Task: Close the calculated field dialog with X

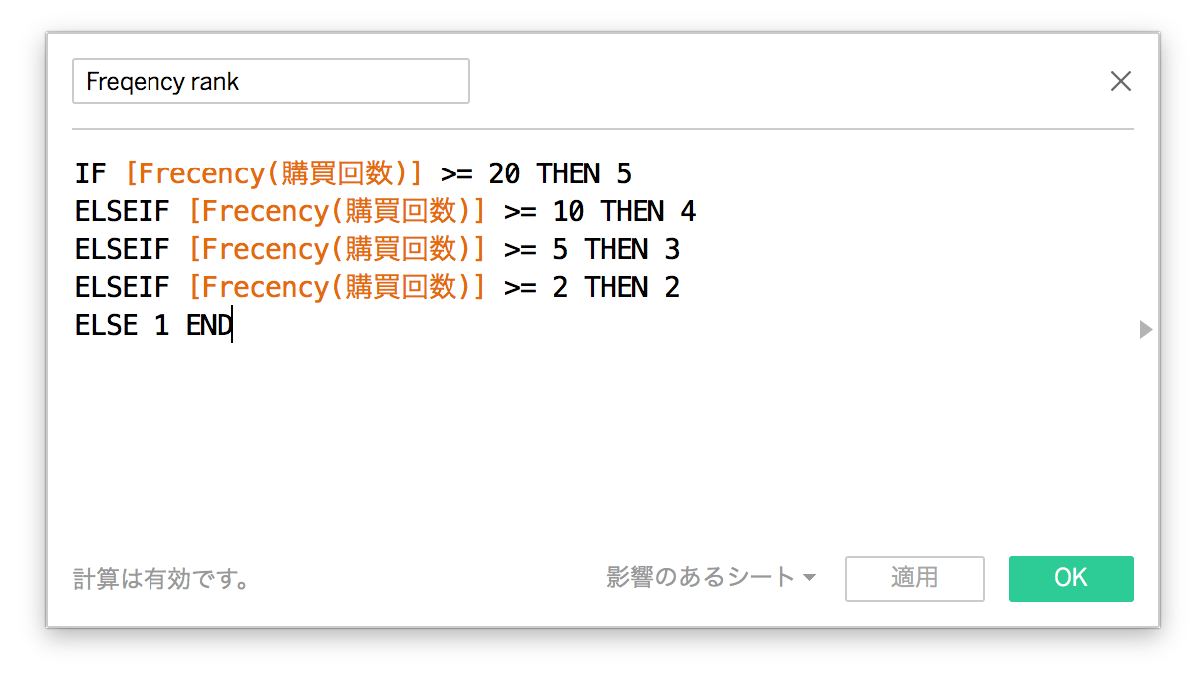Action: [x=1121, y=82]
